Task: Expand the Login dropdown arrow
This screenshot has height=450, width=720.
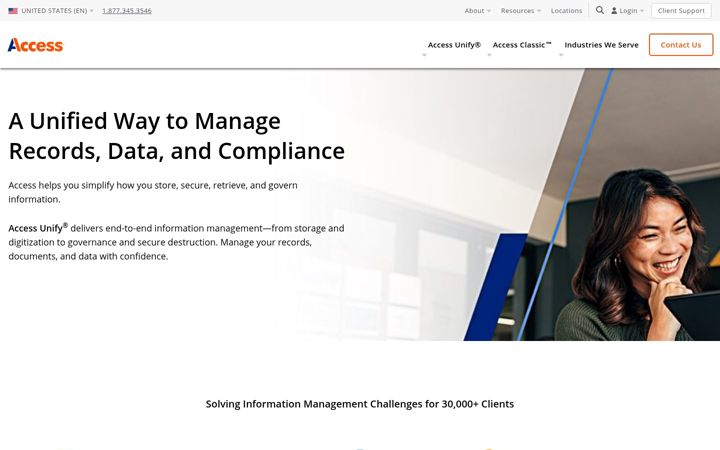Action: (642, 11)
